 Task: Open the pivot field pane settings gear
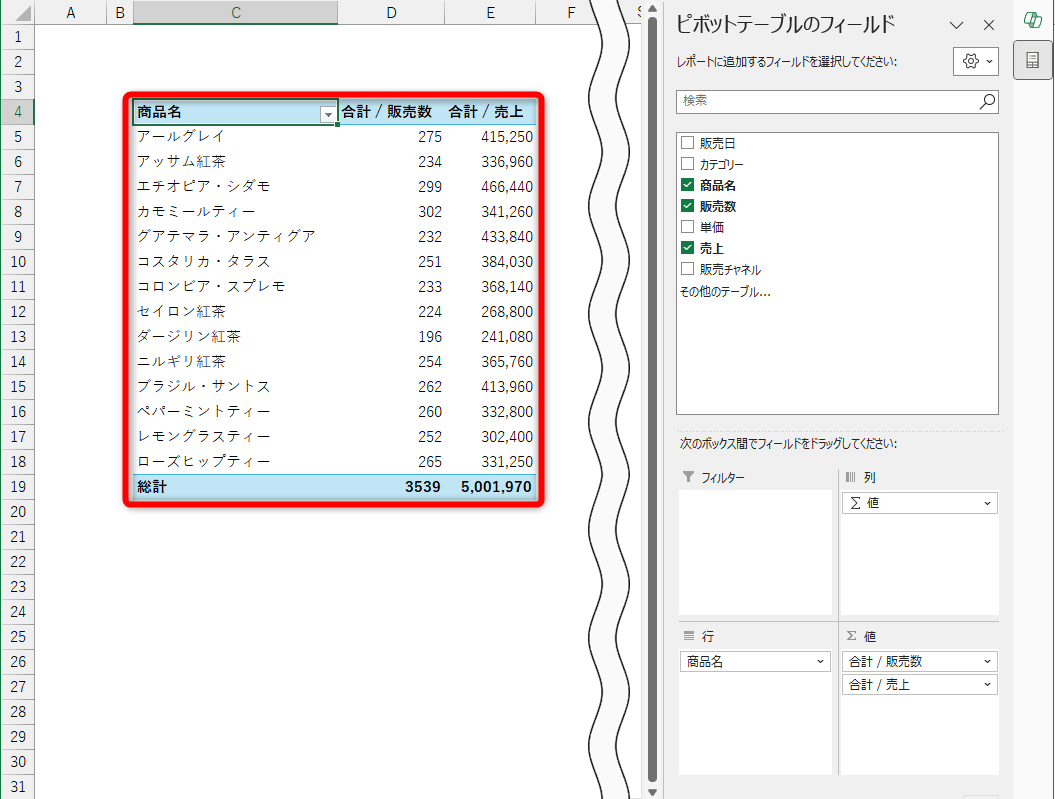[973, 61]
